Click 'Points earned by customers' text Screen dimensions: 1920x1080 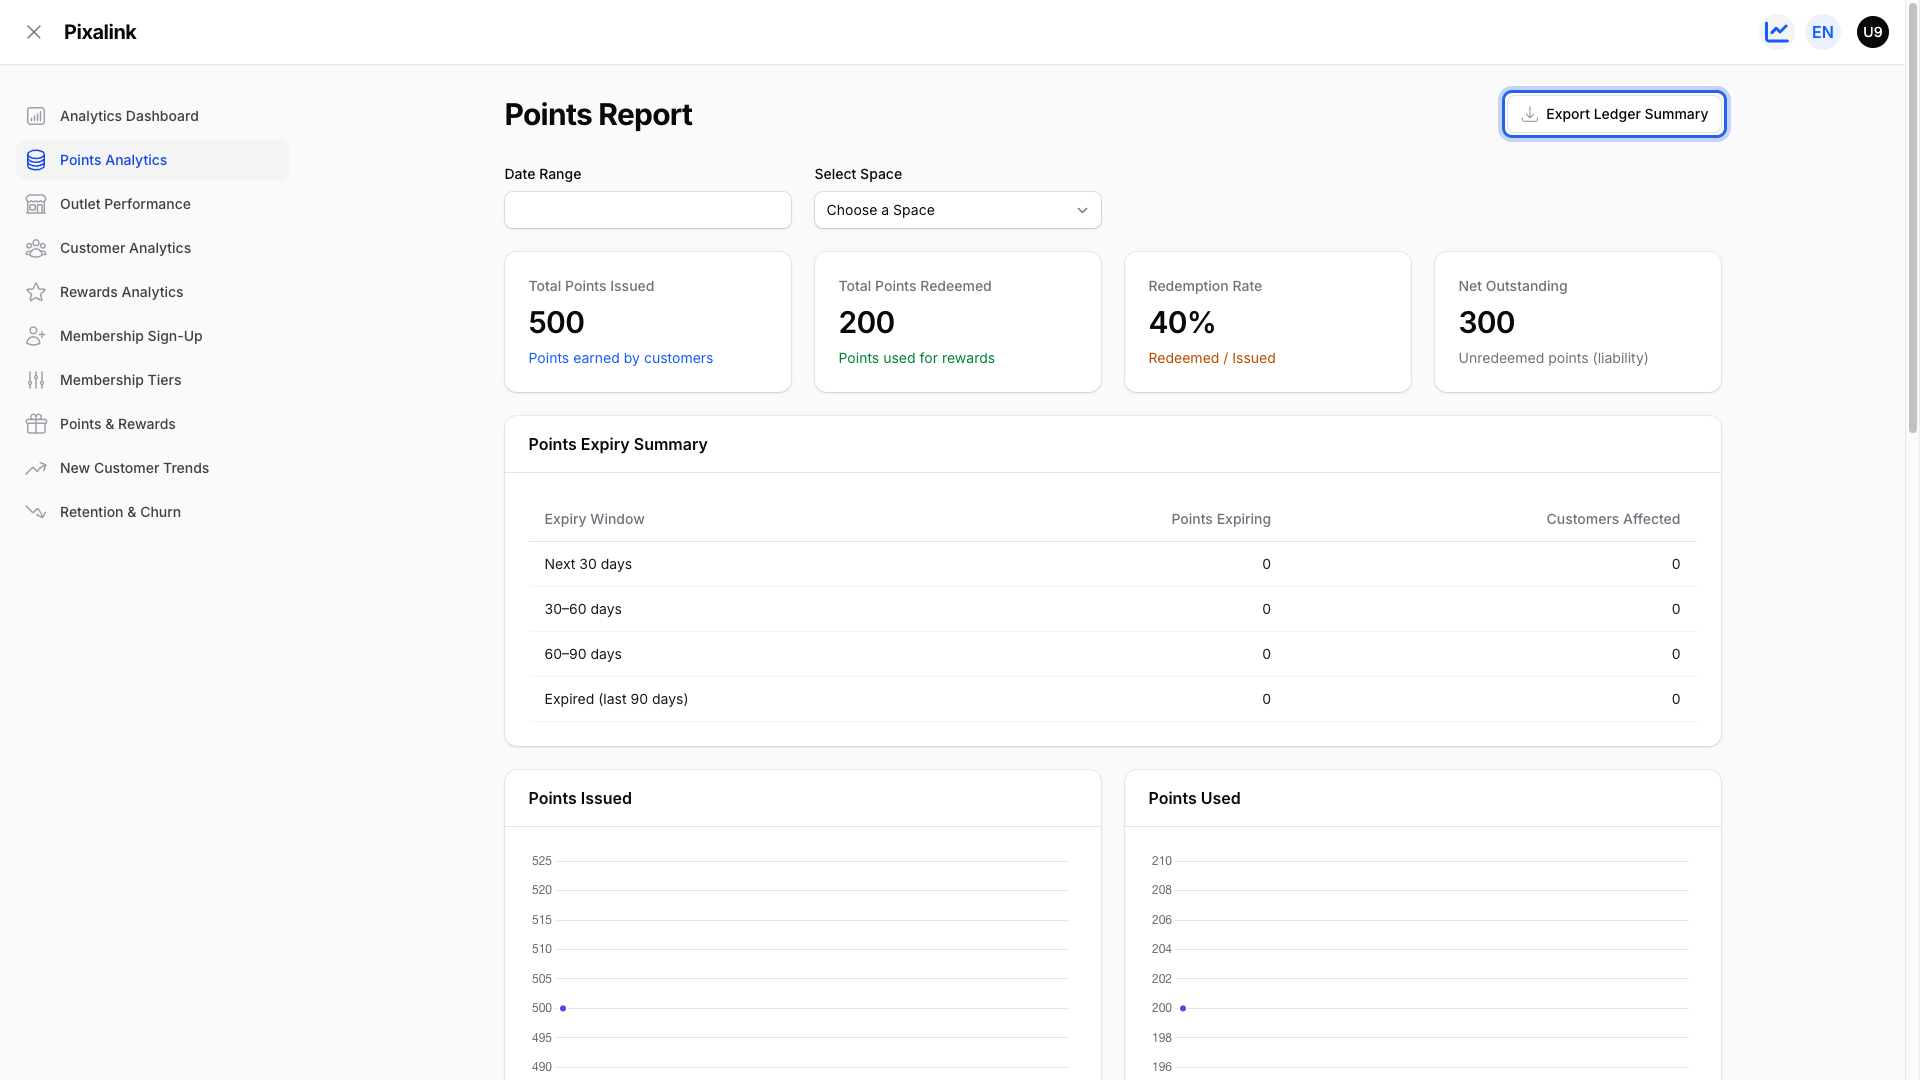coord(621,358)
